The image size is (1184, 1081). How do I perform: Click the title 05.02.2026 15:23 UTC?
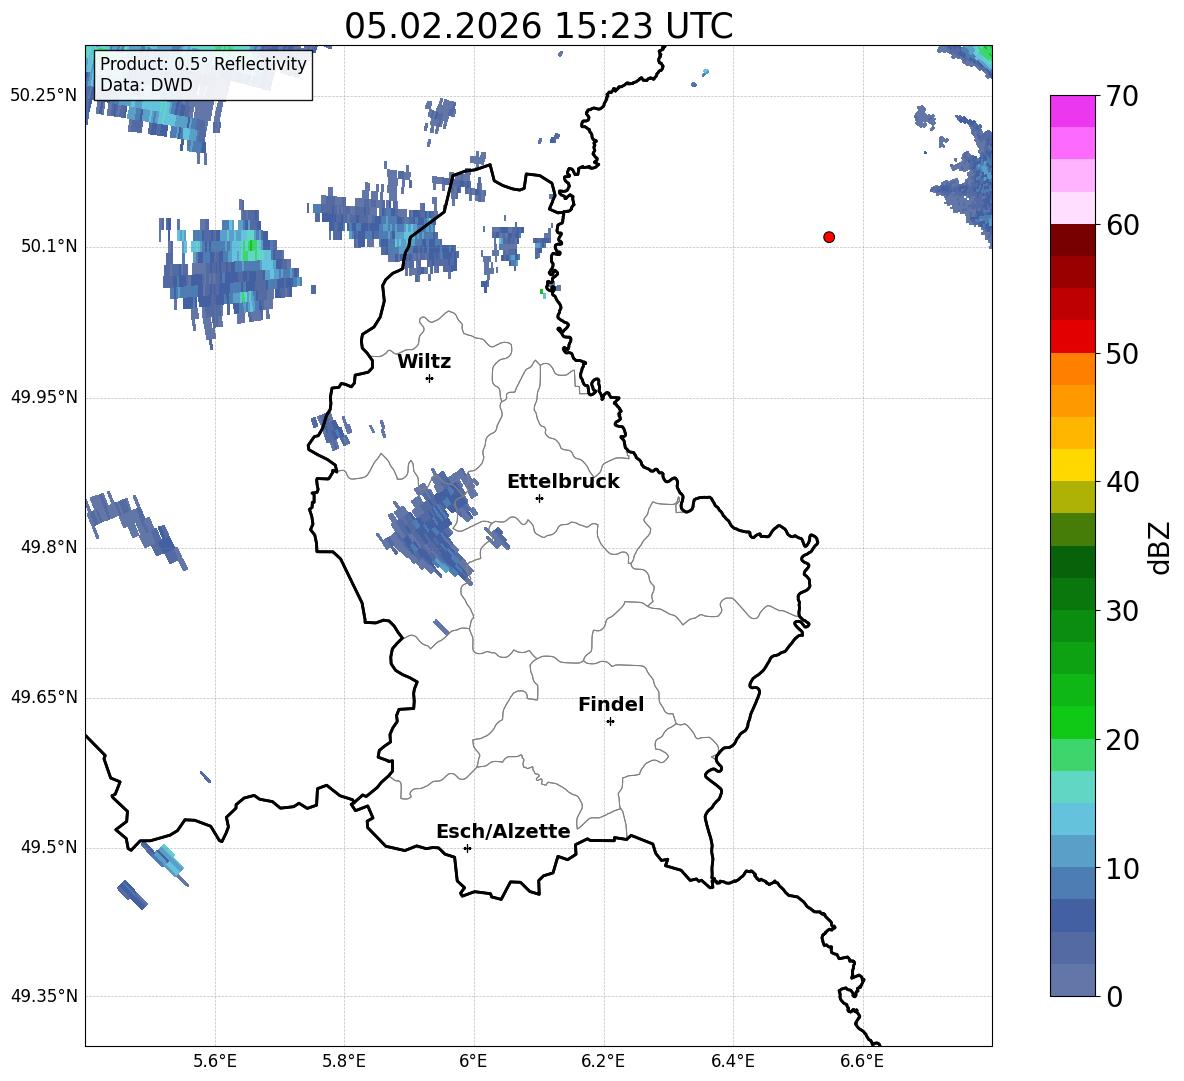(x=538, y=26)
